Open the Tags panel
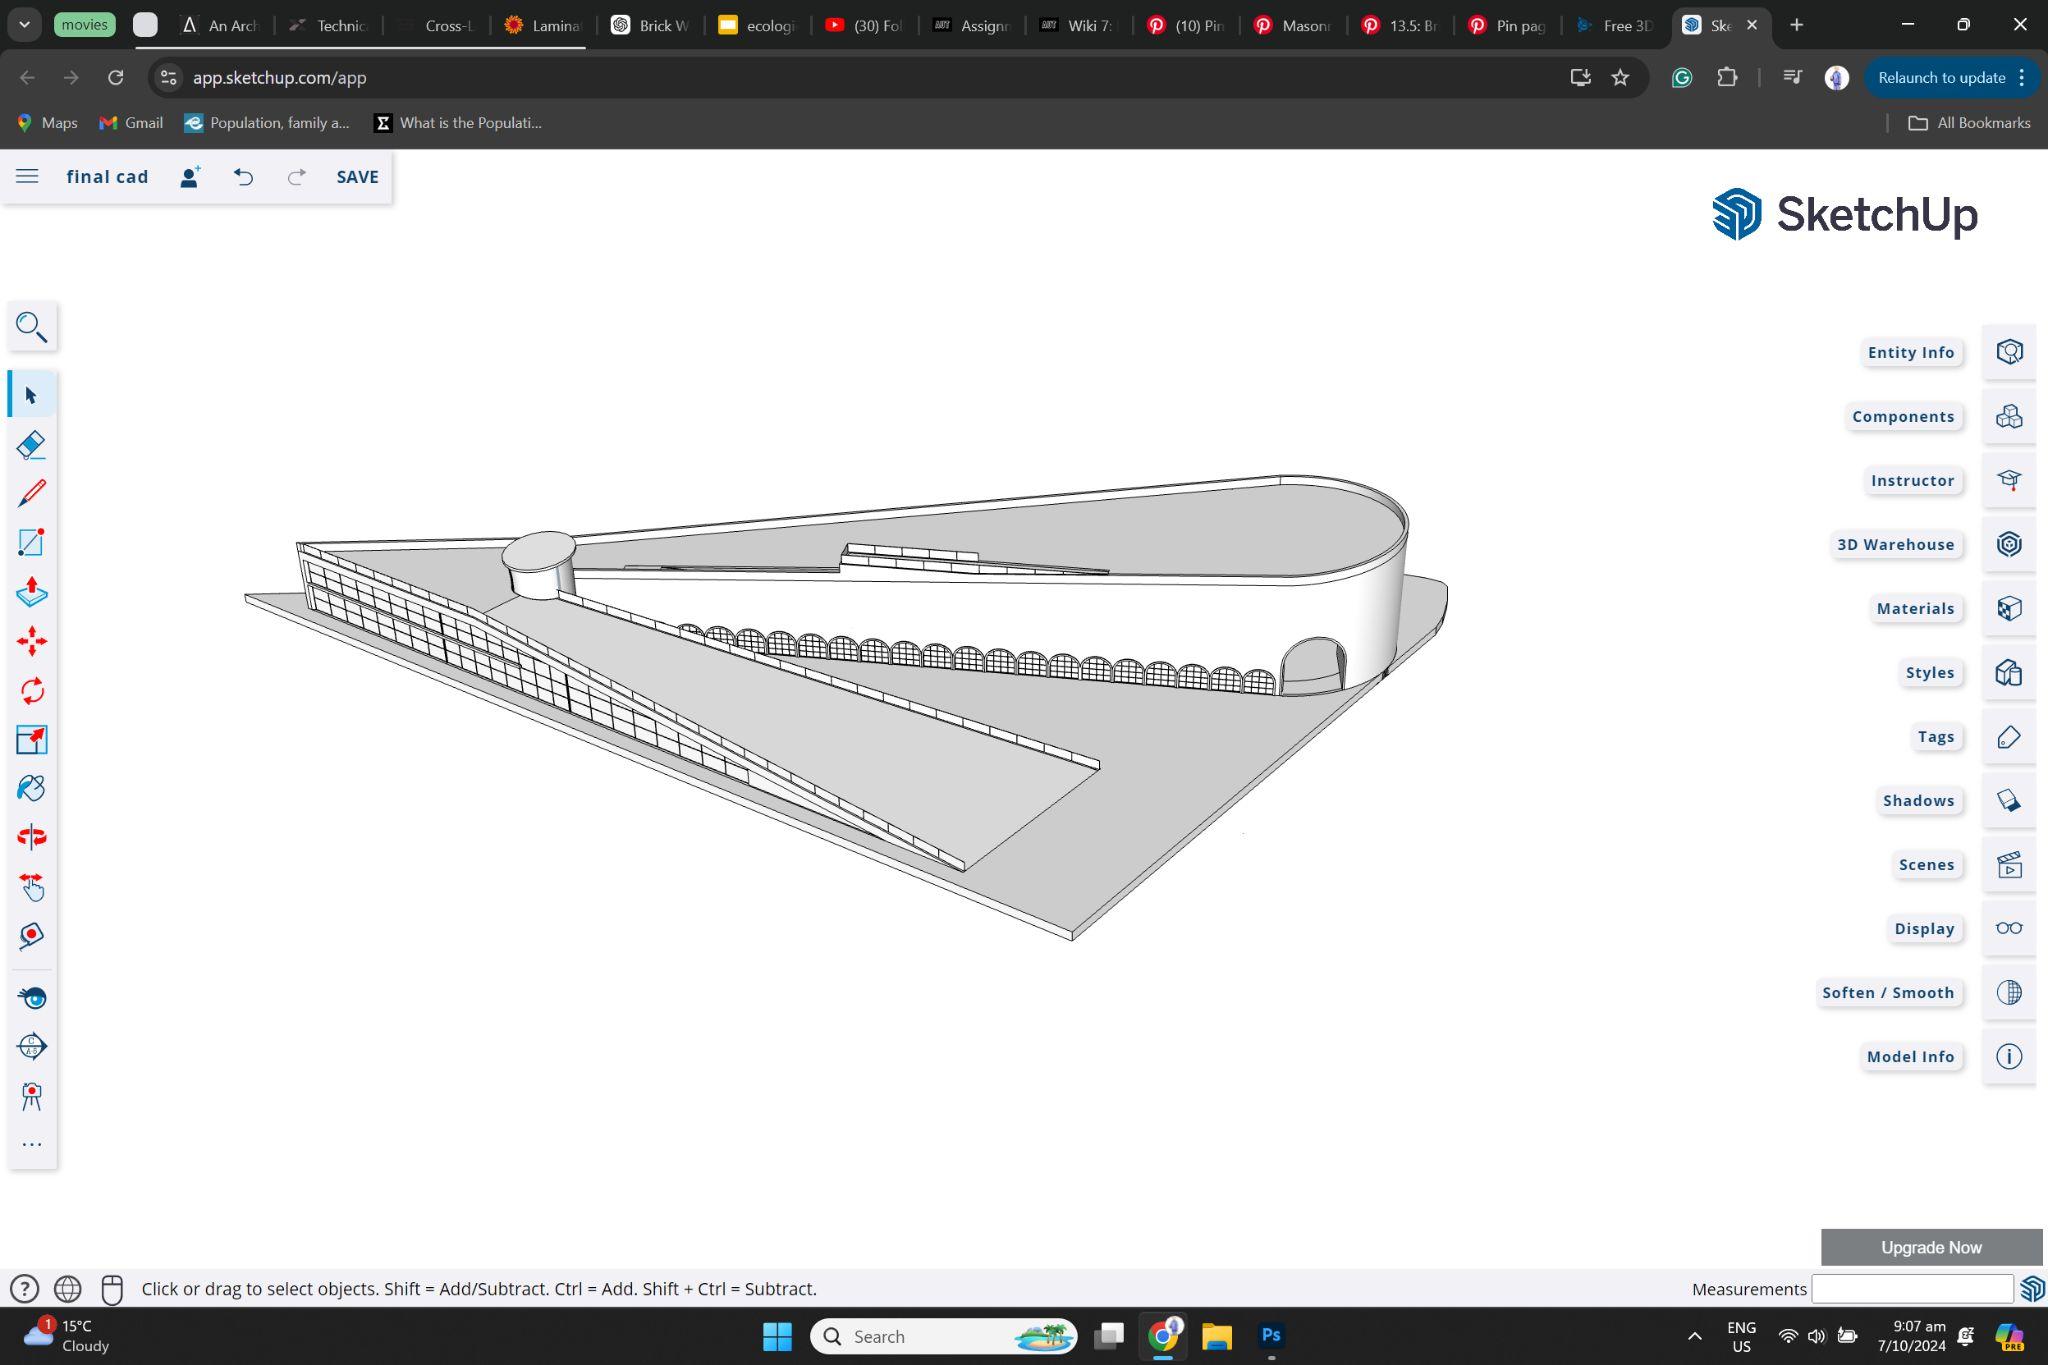The width and height of the screenshot is (2048, 1365). coord(2008,737)
